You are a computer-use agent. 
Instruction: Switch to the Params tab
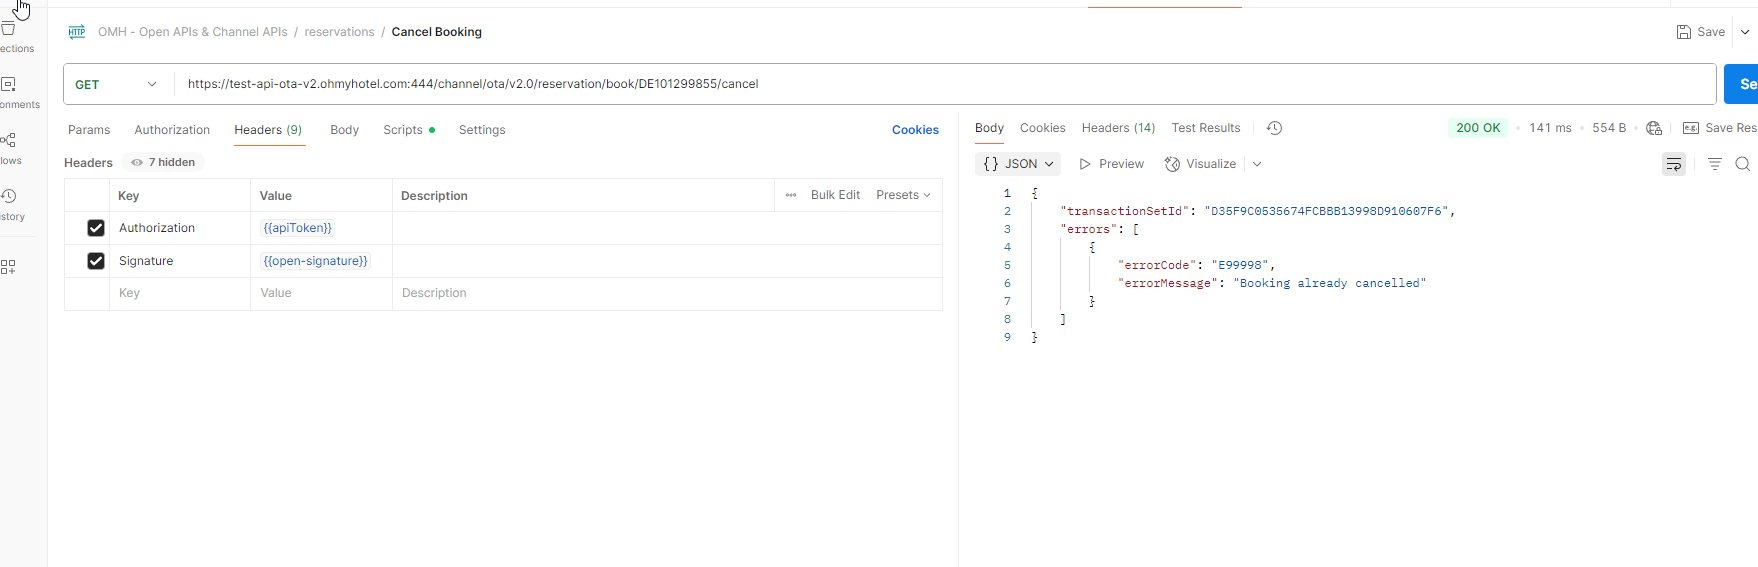click(89, 130)
